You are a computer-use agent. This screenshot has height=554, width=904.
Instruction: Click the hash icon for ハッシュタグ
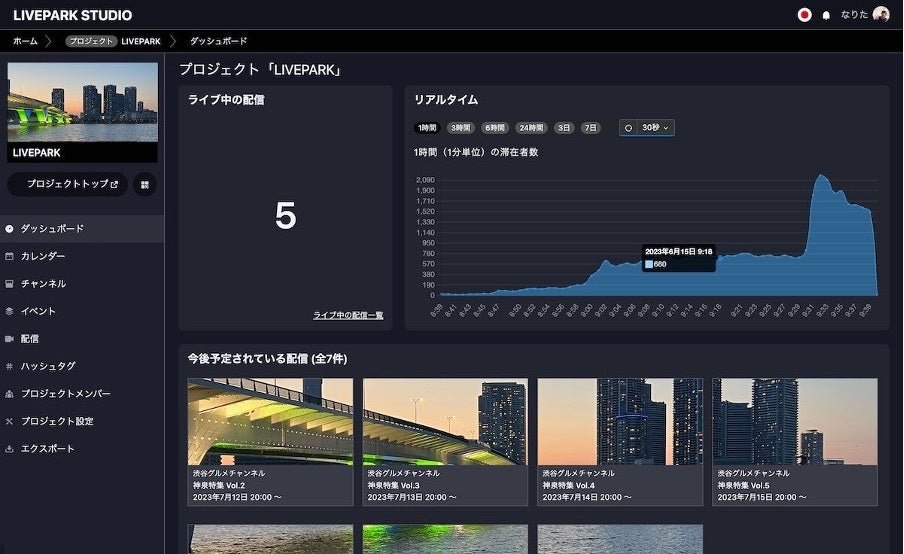click(9, 366)
